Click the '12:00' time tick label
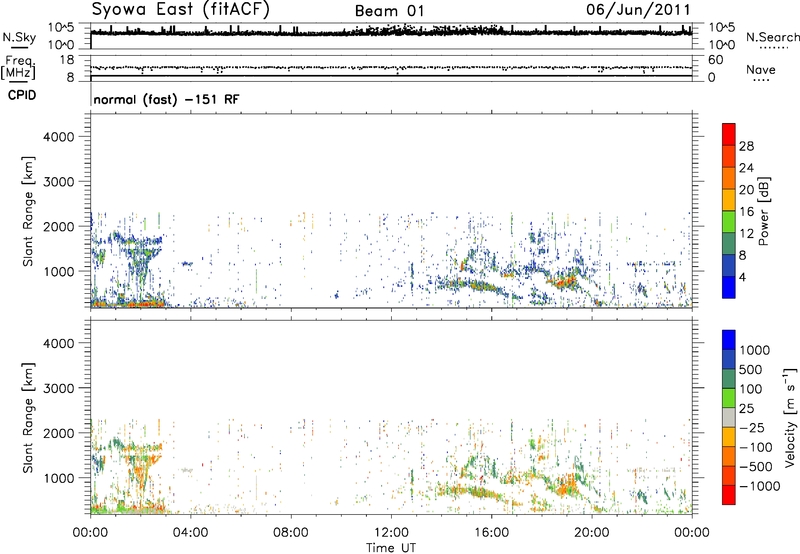Image resolution: width=800 pixels, height=554 pixels. point(391,533)
